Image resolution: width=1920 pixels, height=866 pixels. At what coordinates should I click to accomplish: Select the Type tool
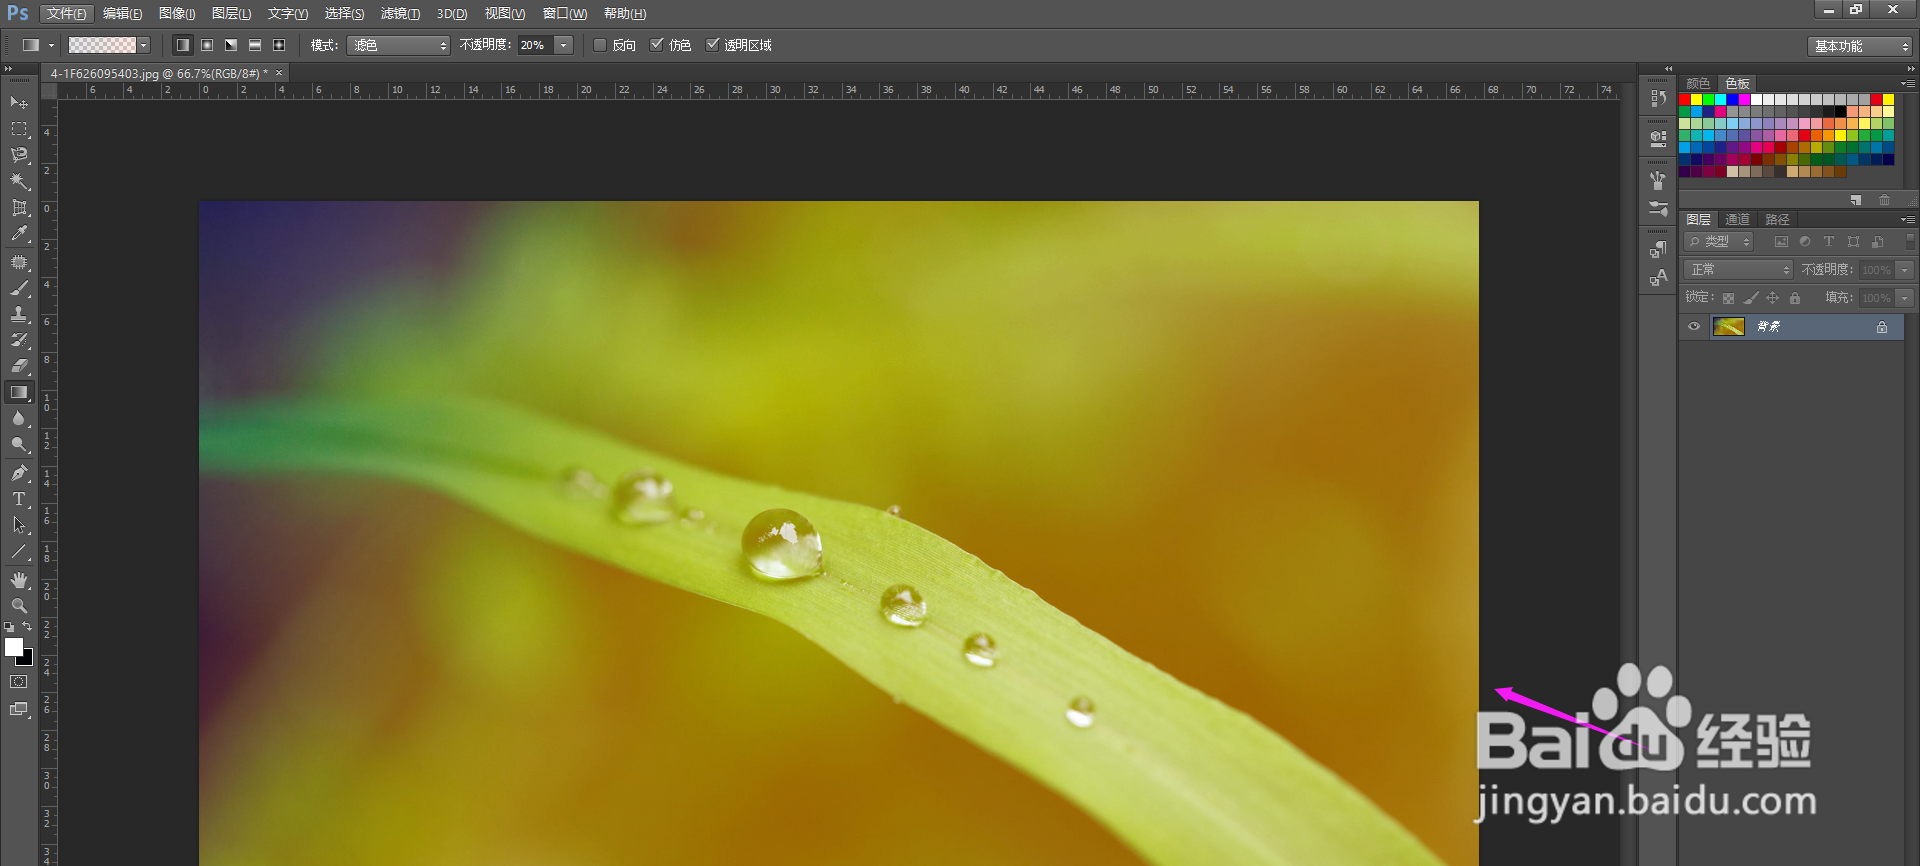[x=19, y=499]
